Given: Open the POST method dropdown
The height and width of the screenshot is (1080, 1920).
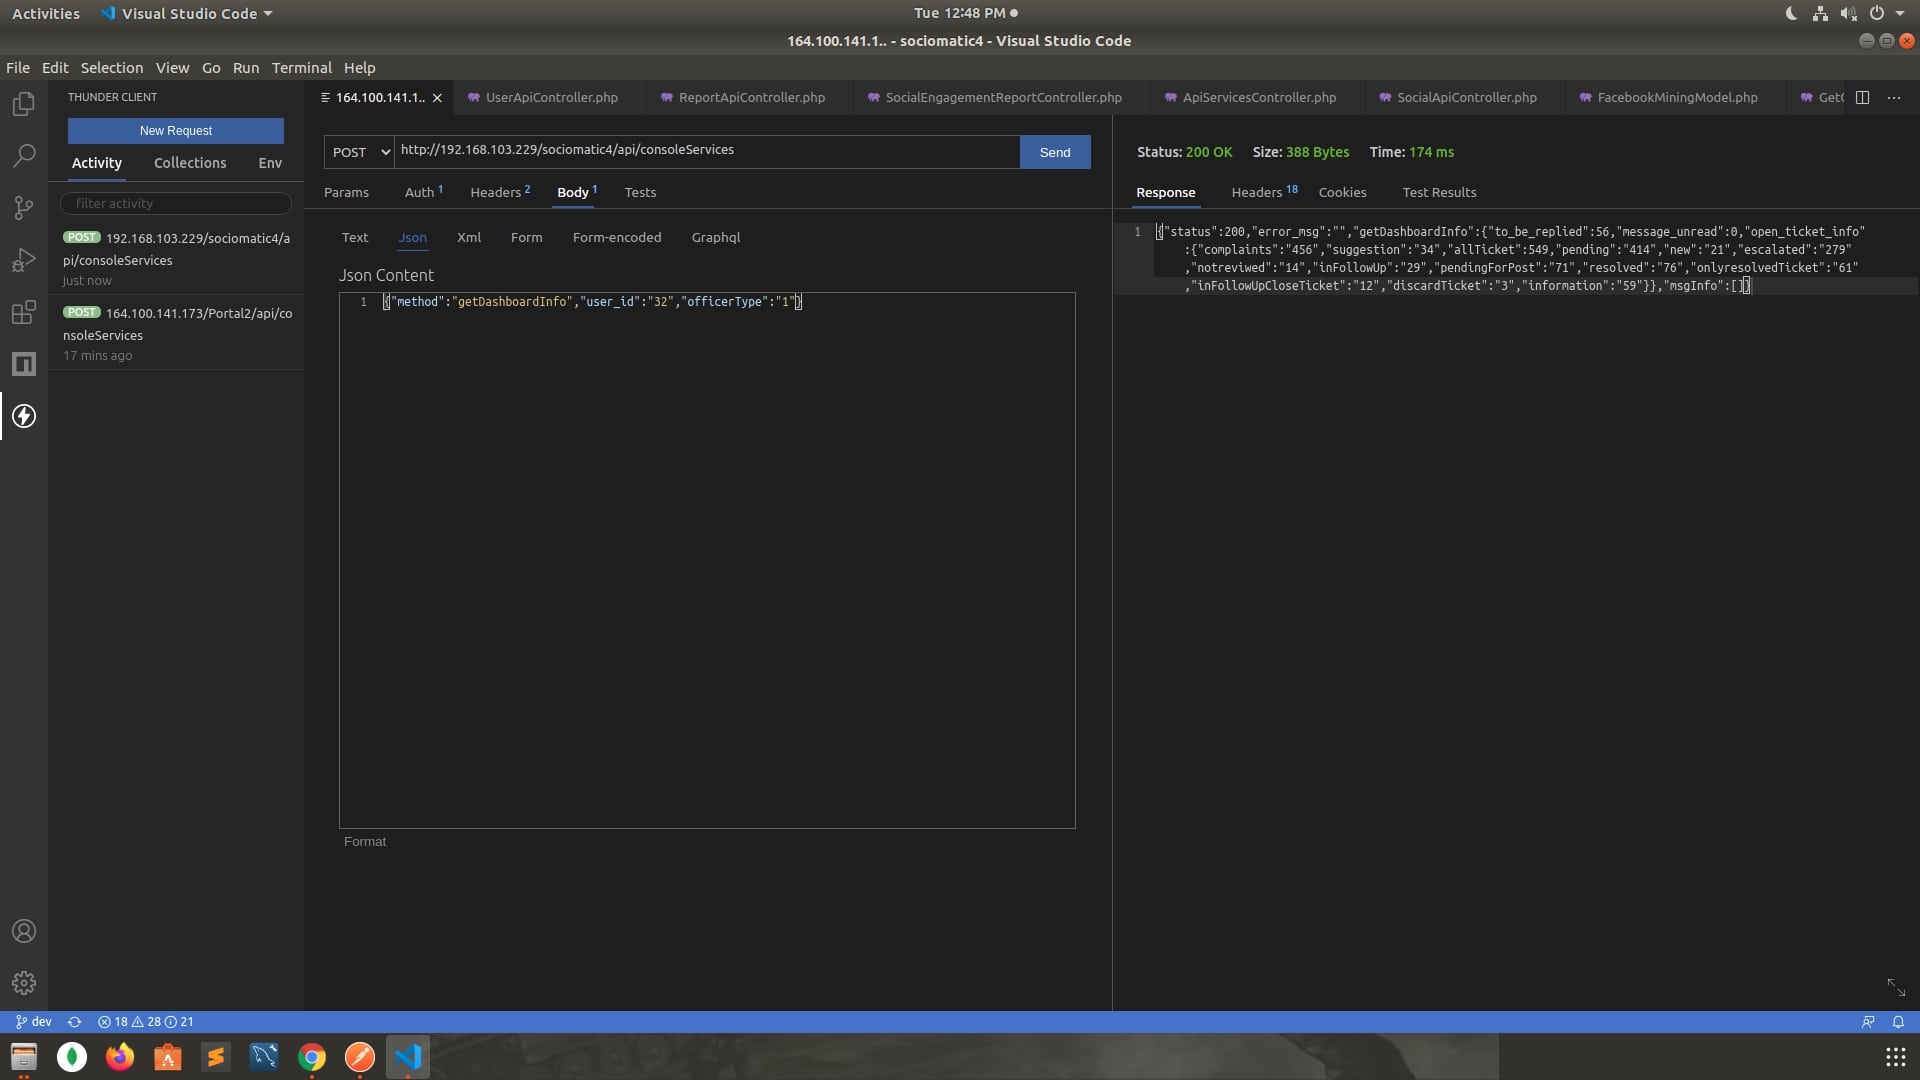Looking at the screenshot, I should coord(359,152).
